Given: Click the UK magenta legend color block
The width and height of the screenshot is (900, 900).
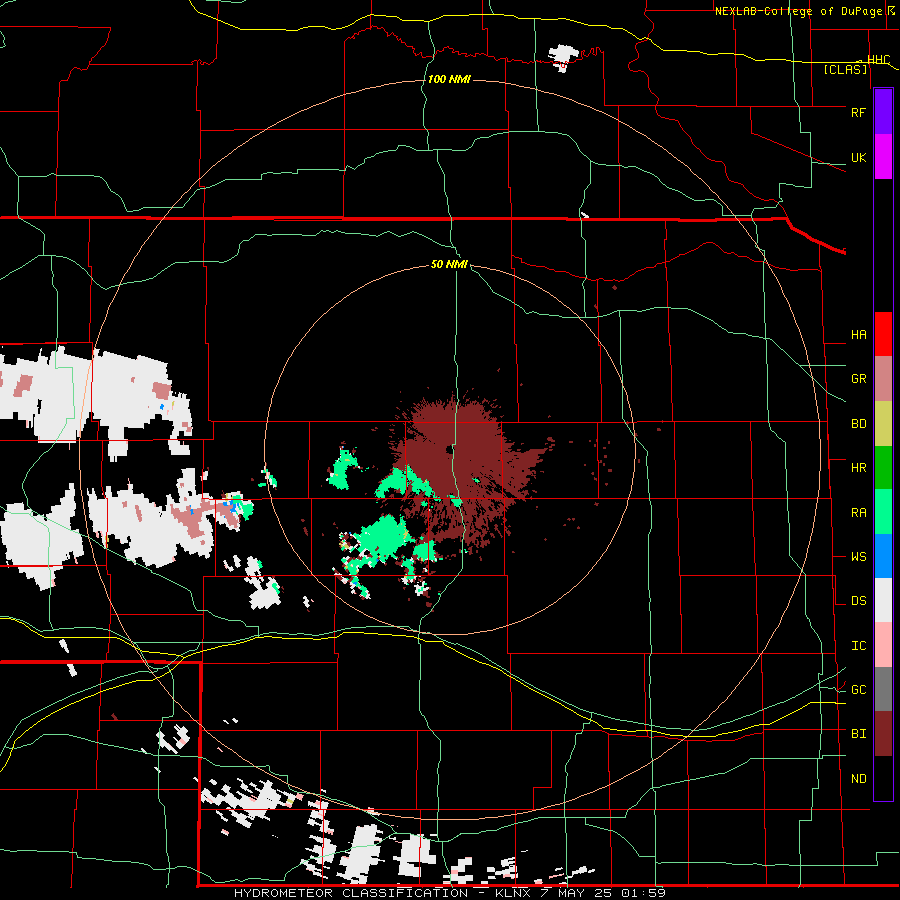Looking at the screenshot, I should (883, 157).
